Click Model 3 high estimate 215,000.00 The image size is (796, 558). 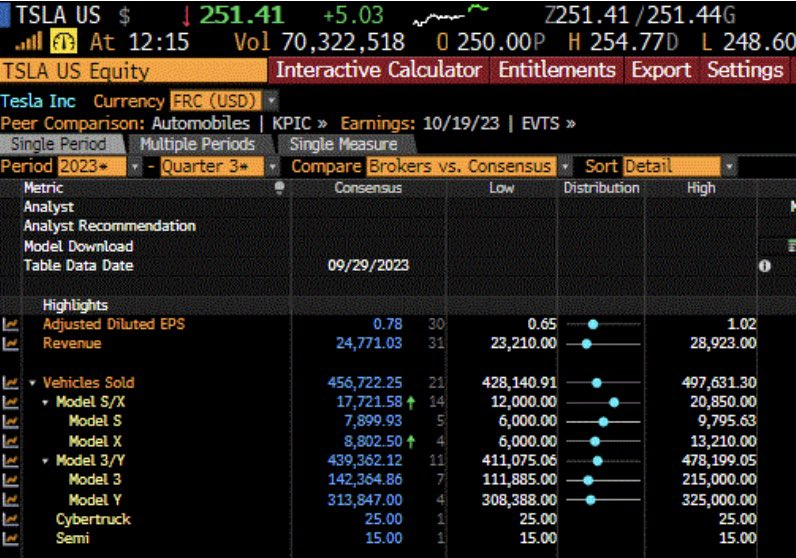pyautogui.click(x=719, y=480)
